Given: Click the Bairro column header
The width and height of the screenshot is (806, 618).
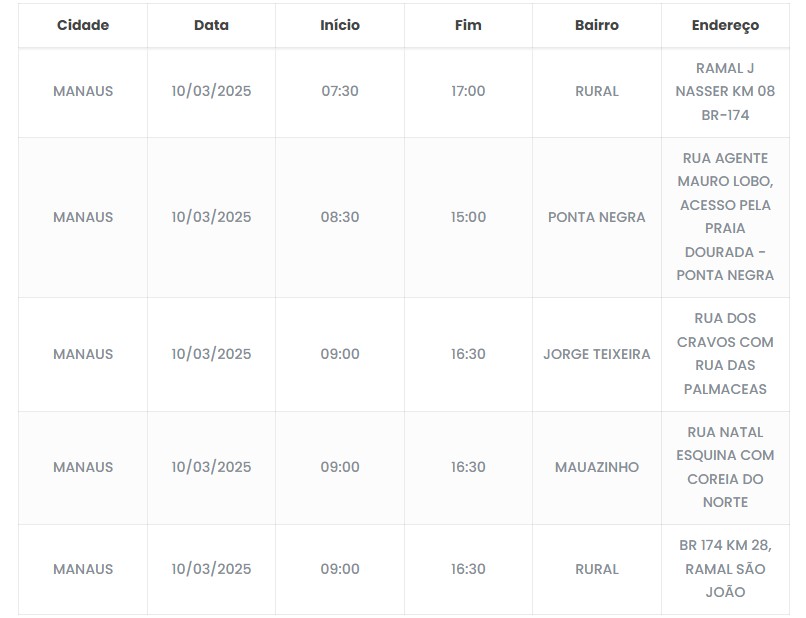Looking at the screenshot, I should click(x=597, y=25).
